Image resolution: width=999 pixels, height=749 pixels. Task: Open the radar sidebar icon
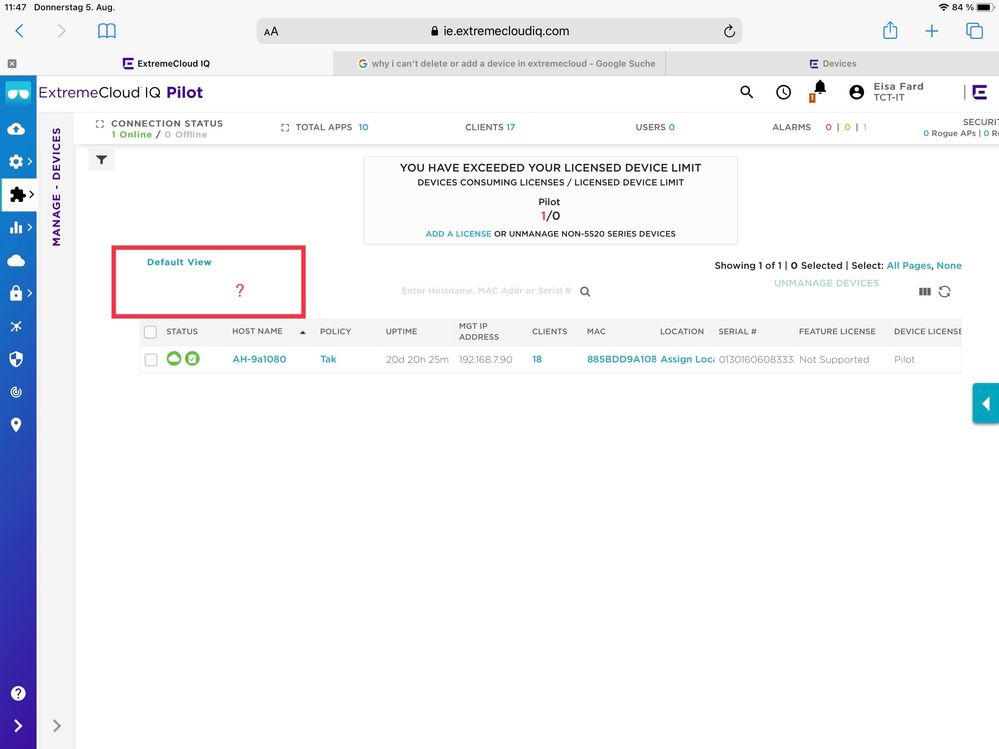click(17, 392)
